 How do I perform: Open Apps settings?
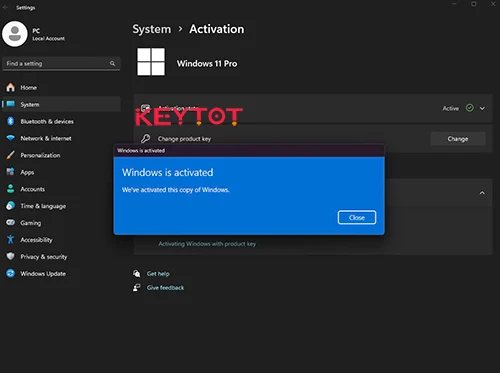[x=61, y=172]
